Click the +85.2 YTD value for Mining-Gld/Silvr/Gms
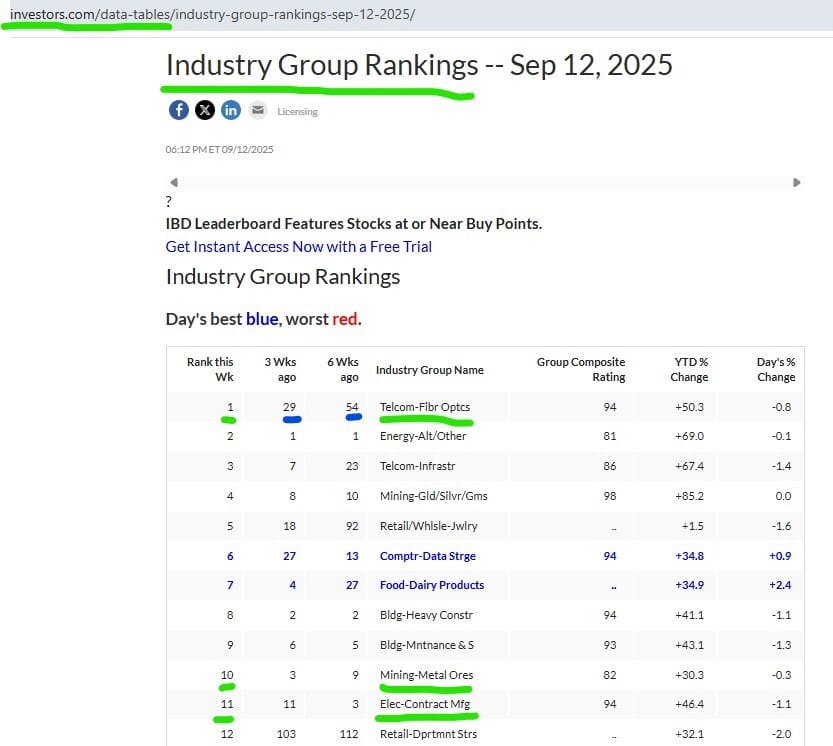The image size is (833, 746). click(x=690, y=496)
